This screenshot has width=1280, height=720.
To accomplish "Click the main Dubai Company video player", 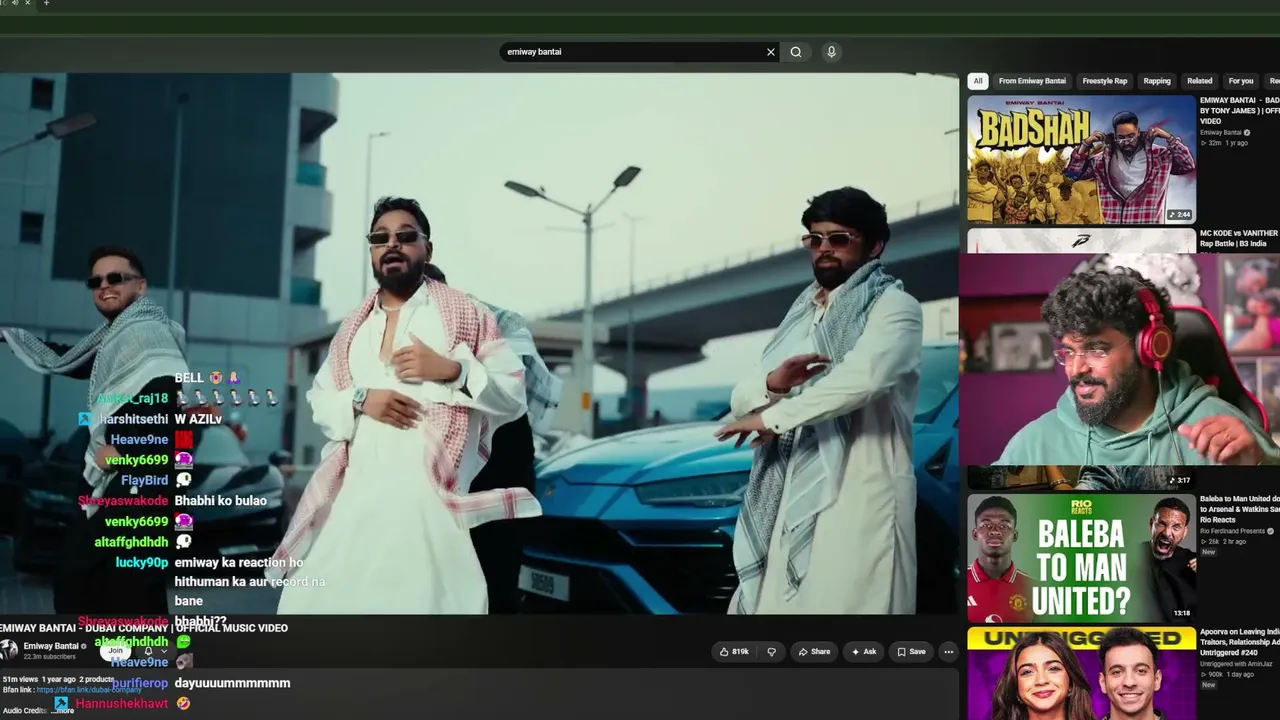I will coord(479,343).
